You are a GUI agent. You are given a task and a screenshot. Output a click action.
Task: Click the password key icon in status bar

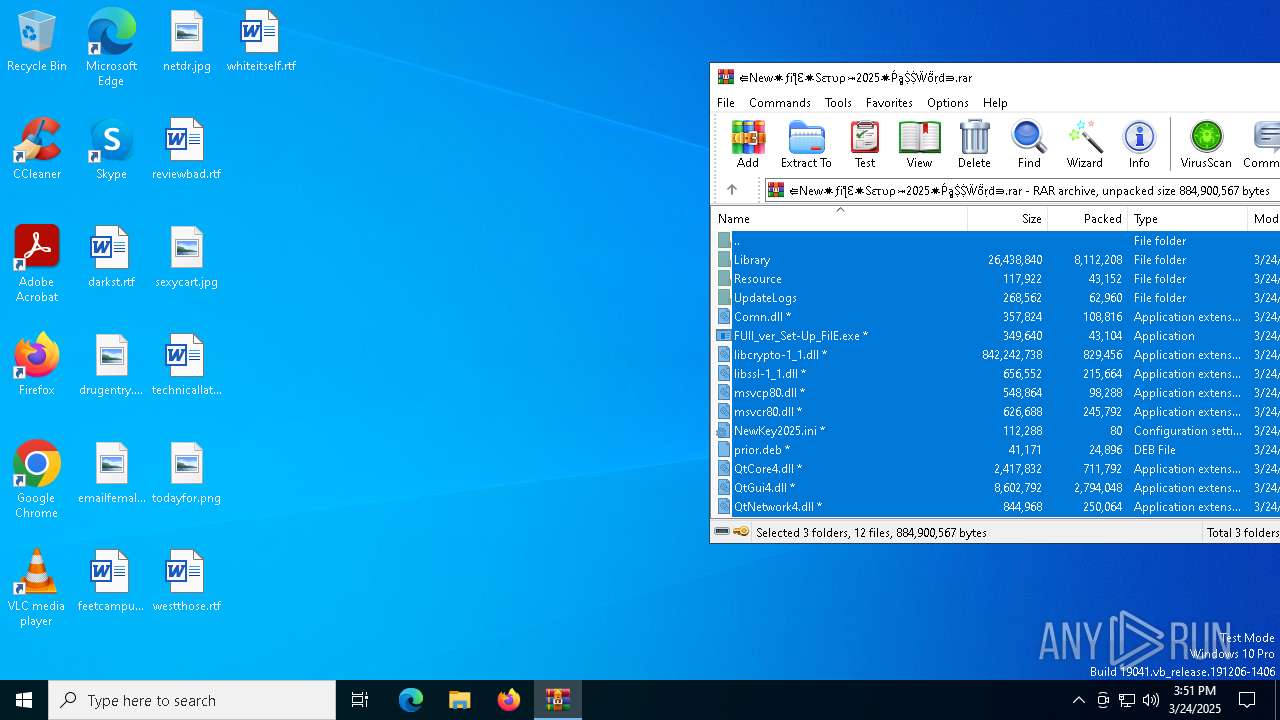click(741, 532)
